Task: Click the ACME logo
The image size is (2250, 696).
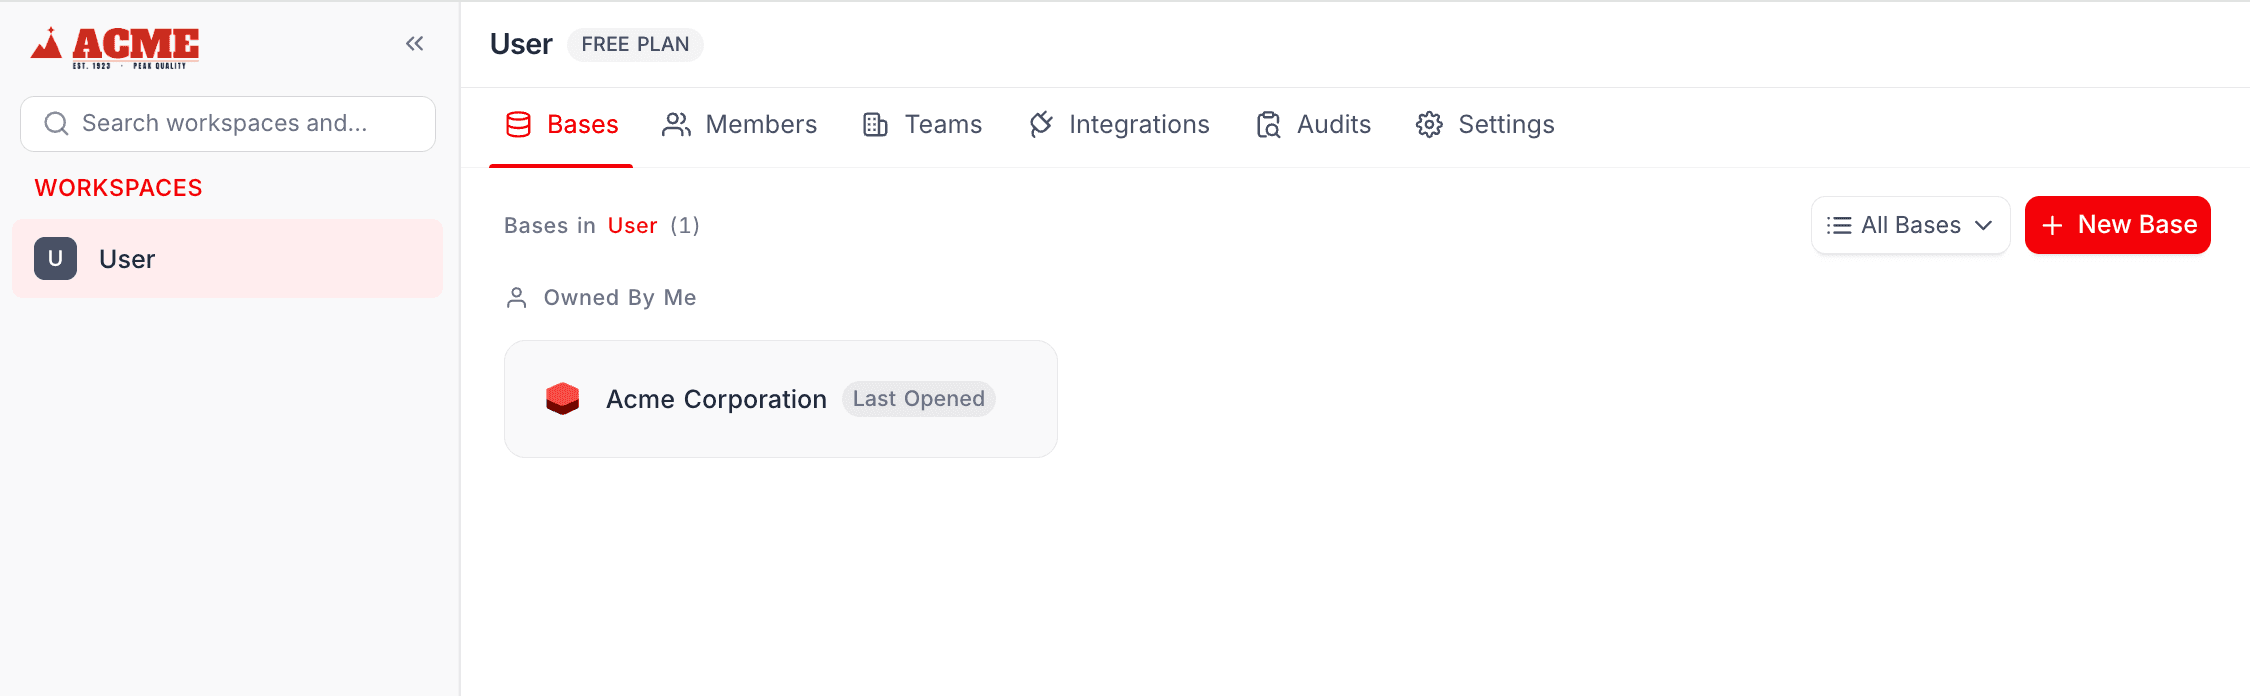Action: (115, 47)
